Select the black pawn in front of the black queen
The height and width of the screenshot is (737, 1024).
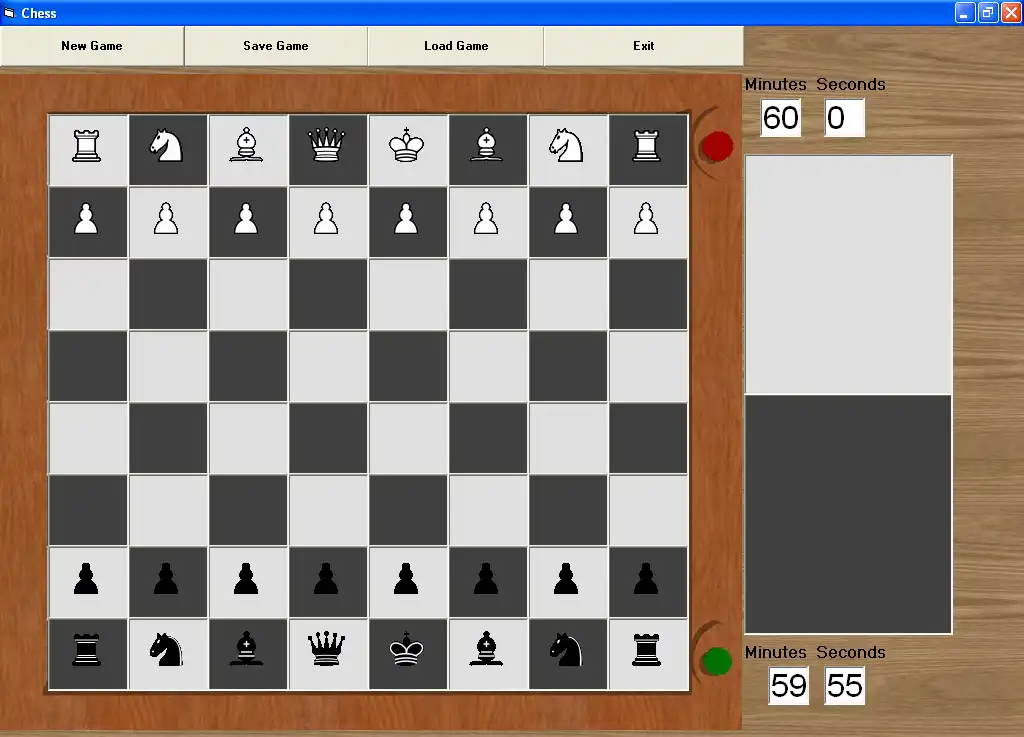pos(327,579)
